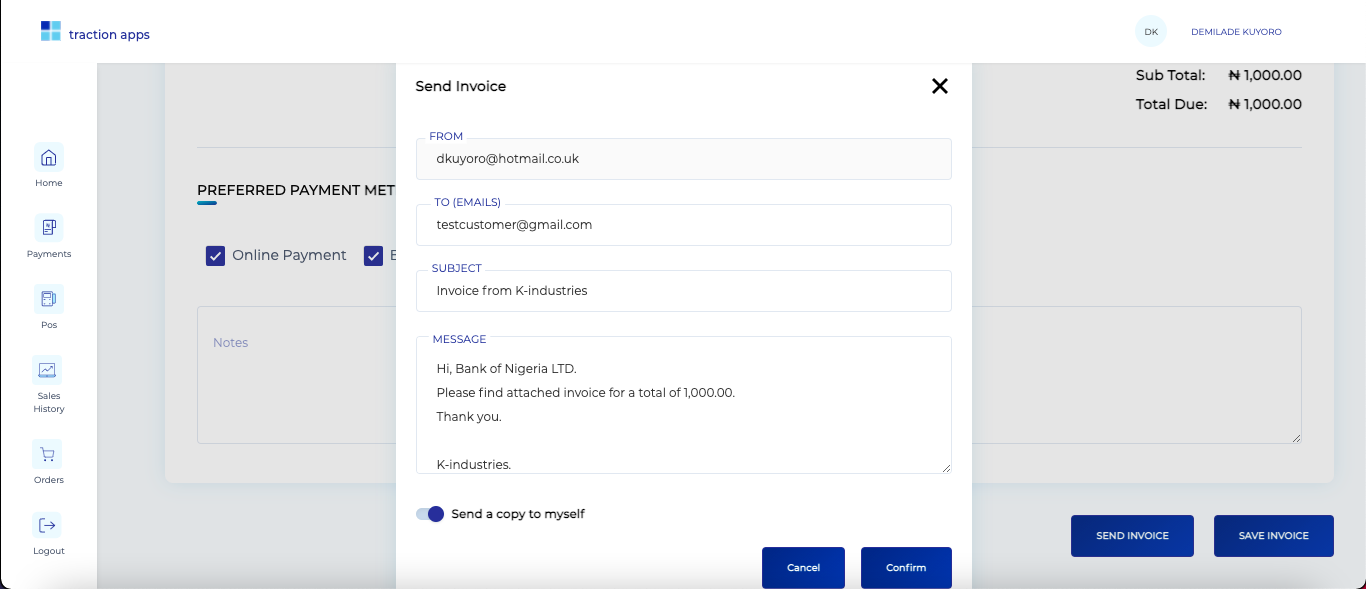Click the Cancel button in the modal
Viewport: 1366px width, 589px height.
click(803, 567)
